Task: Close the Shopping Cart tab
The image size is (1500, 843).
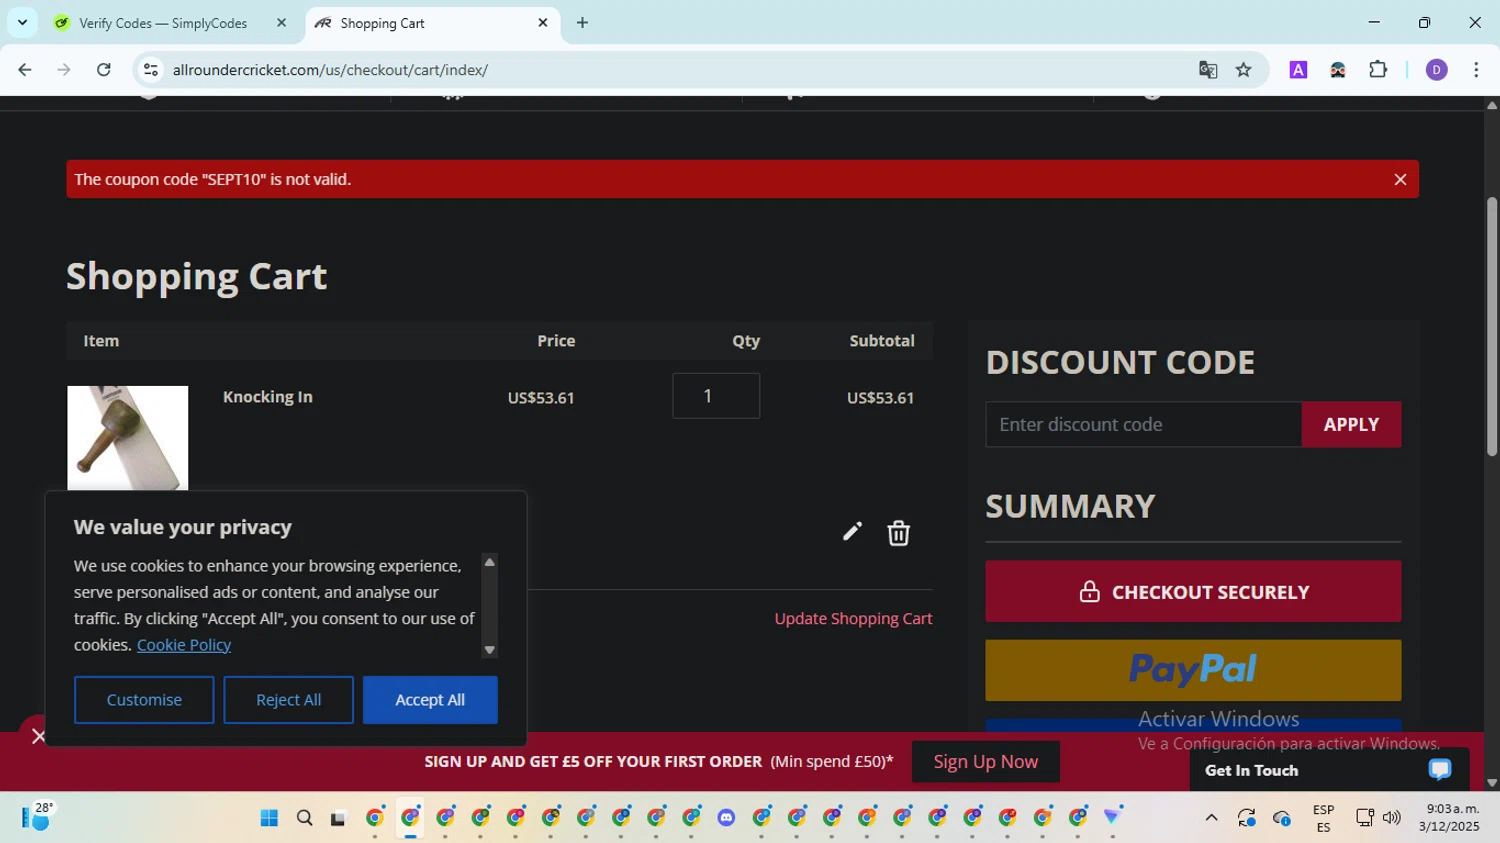Action: pyautogui.click(x=543, y=23)
